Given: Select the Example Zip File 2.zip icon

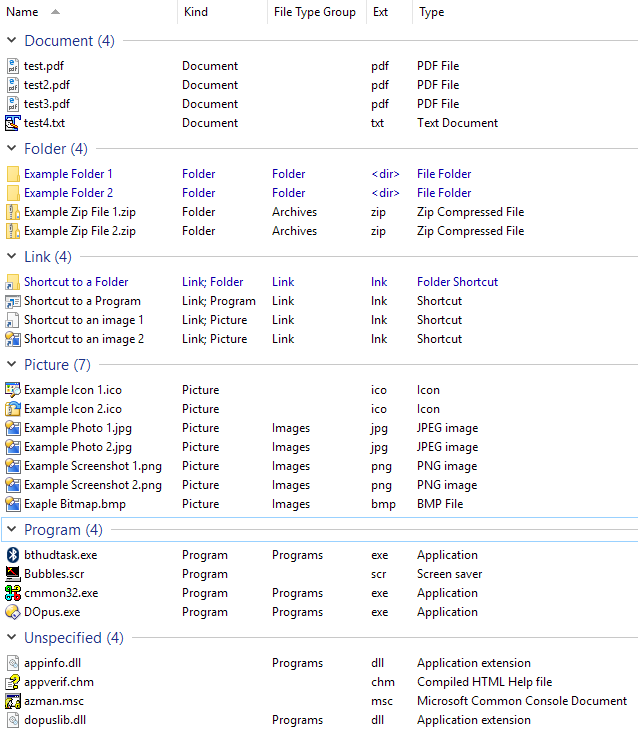Looking at the screenshot, I should 13,231.
